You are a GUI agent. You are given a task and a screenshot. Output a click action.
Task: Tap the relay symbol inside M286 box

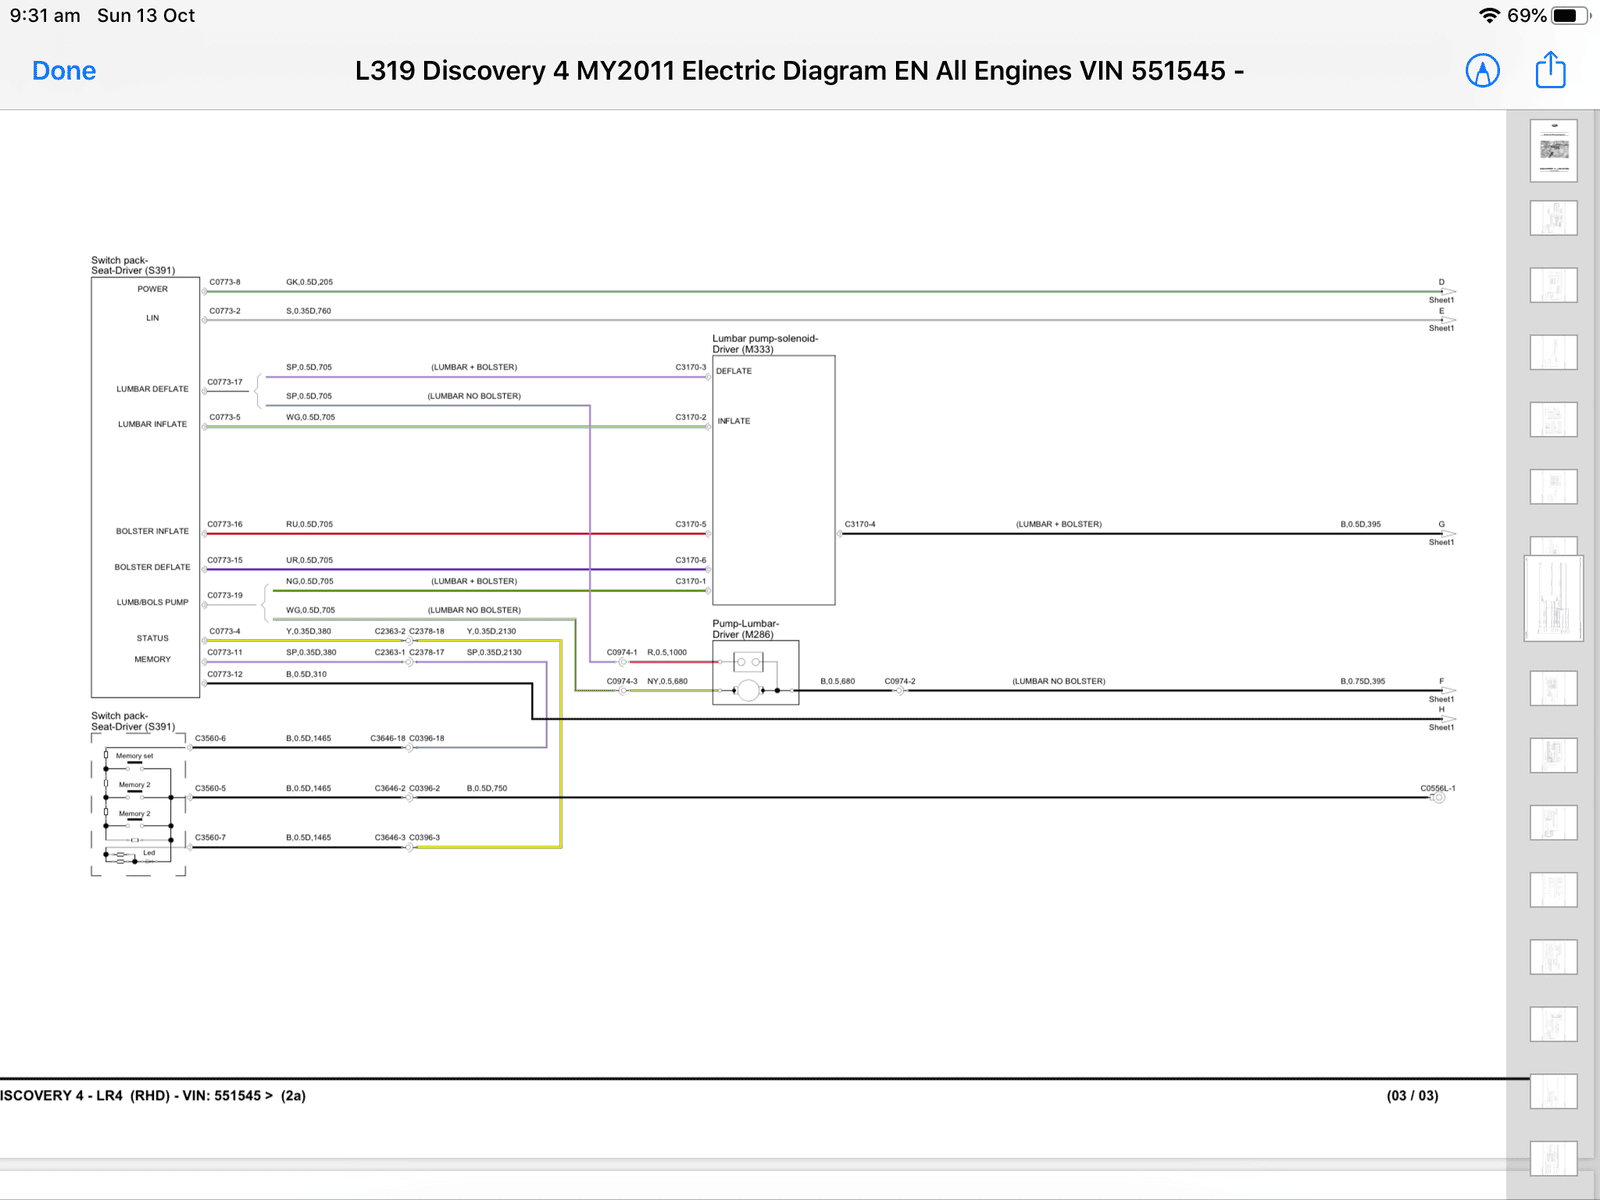[x=748, y=662]
